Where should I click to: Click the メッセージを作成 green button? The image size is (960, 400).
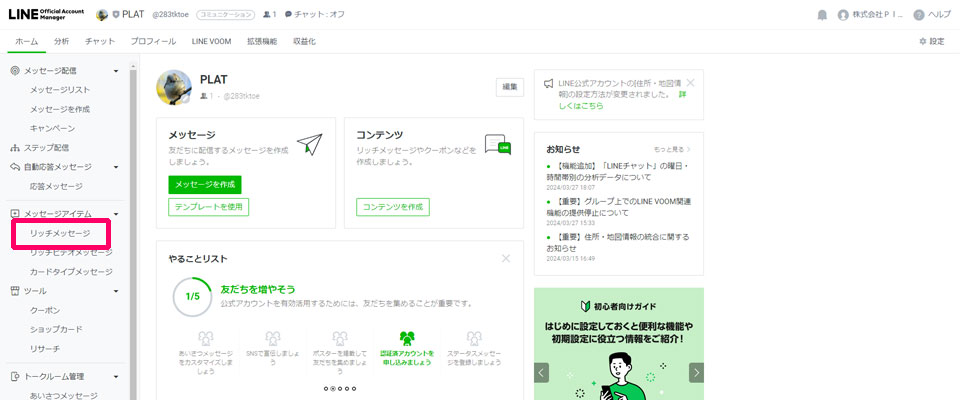(205, 184)
